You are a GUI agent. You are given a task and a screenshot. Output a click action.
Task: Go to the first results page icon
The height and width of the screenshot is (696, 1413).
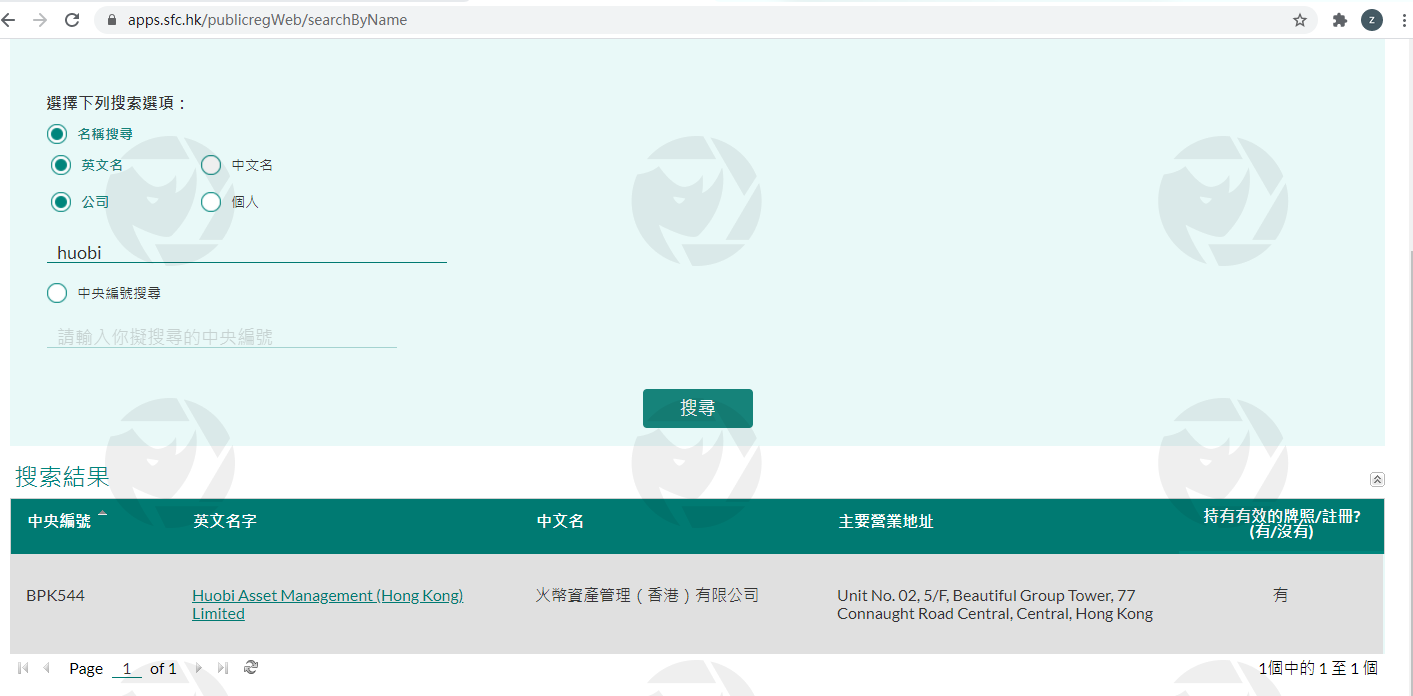click(23, 668)
